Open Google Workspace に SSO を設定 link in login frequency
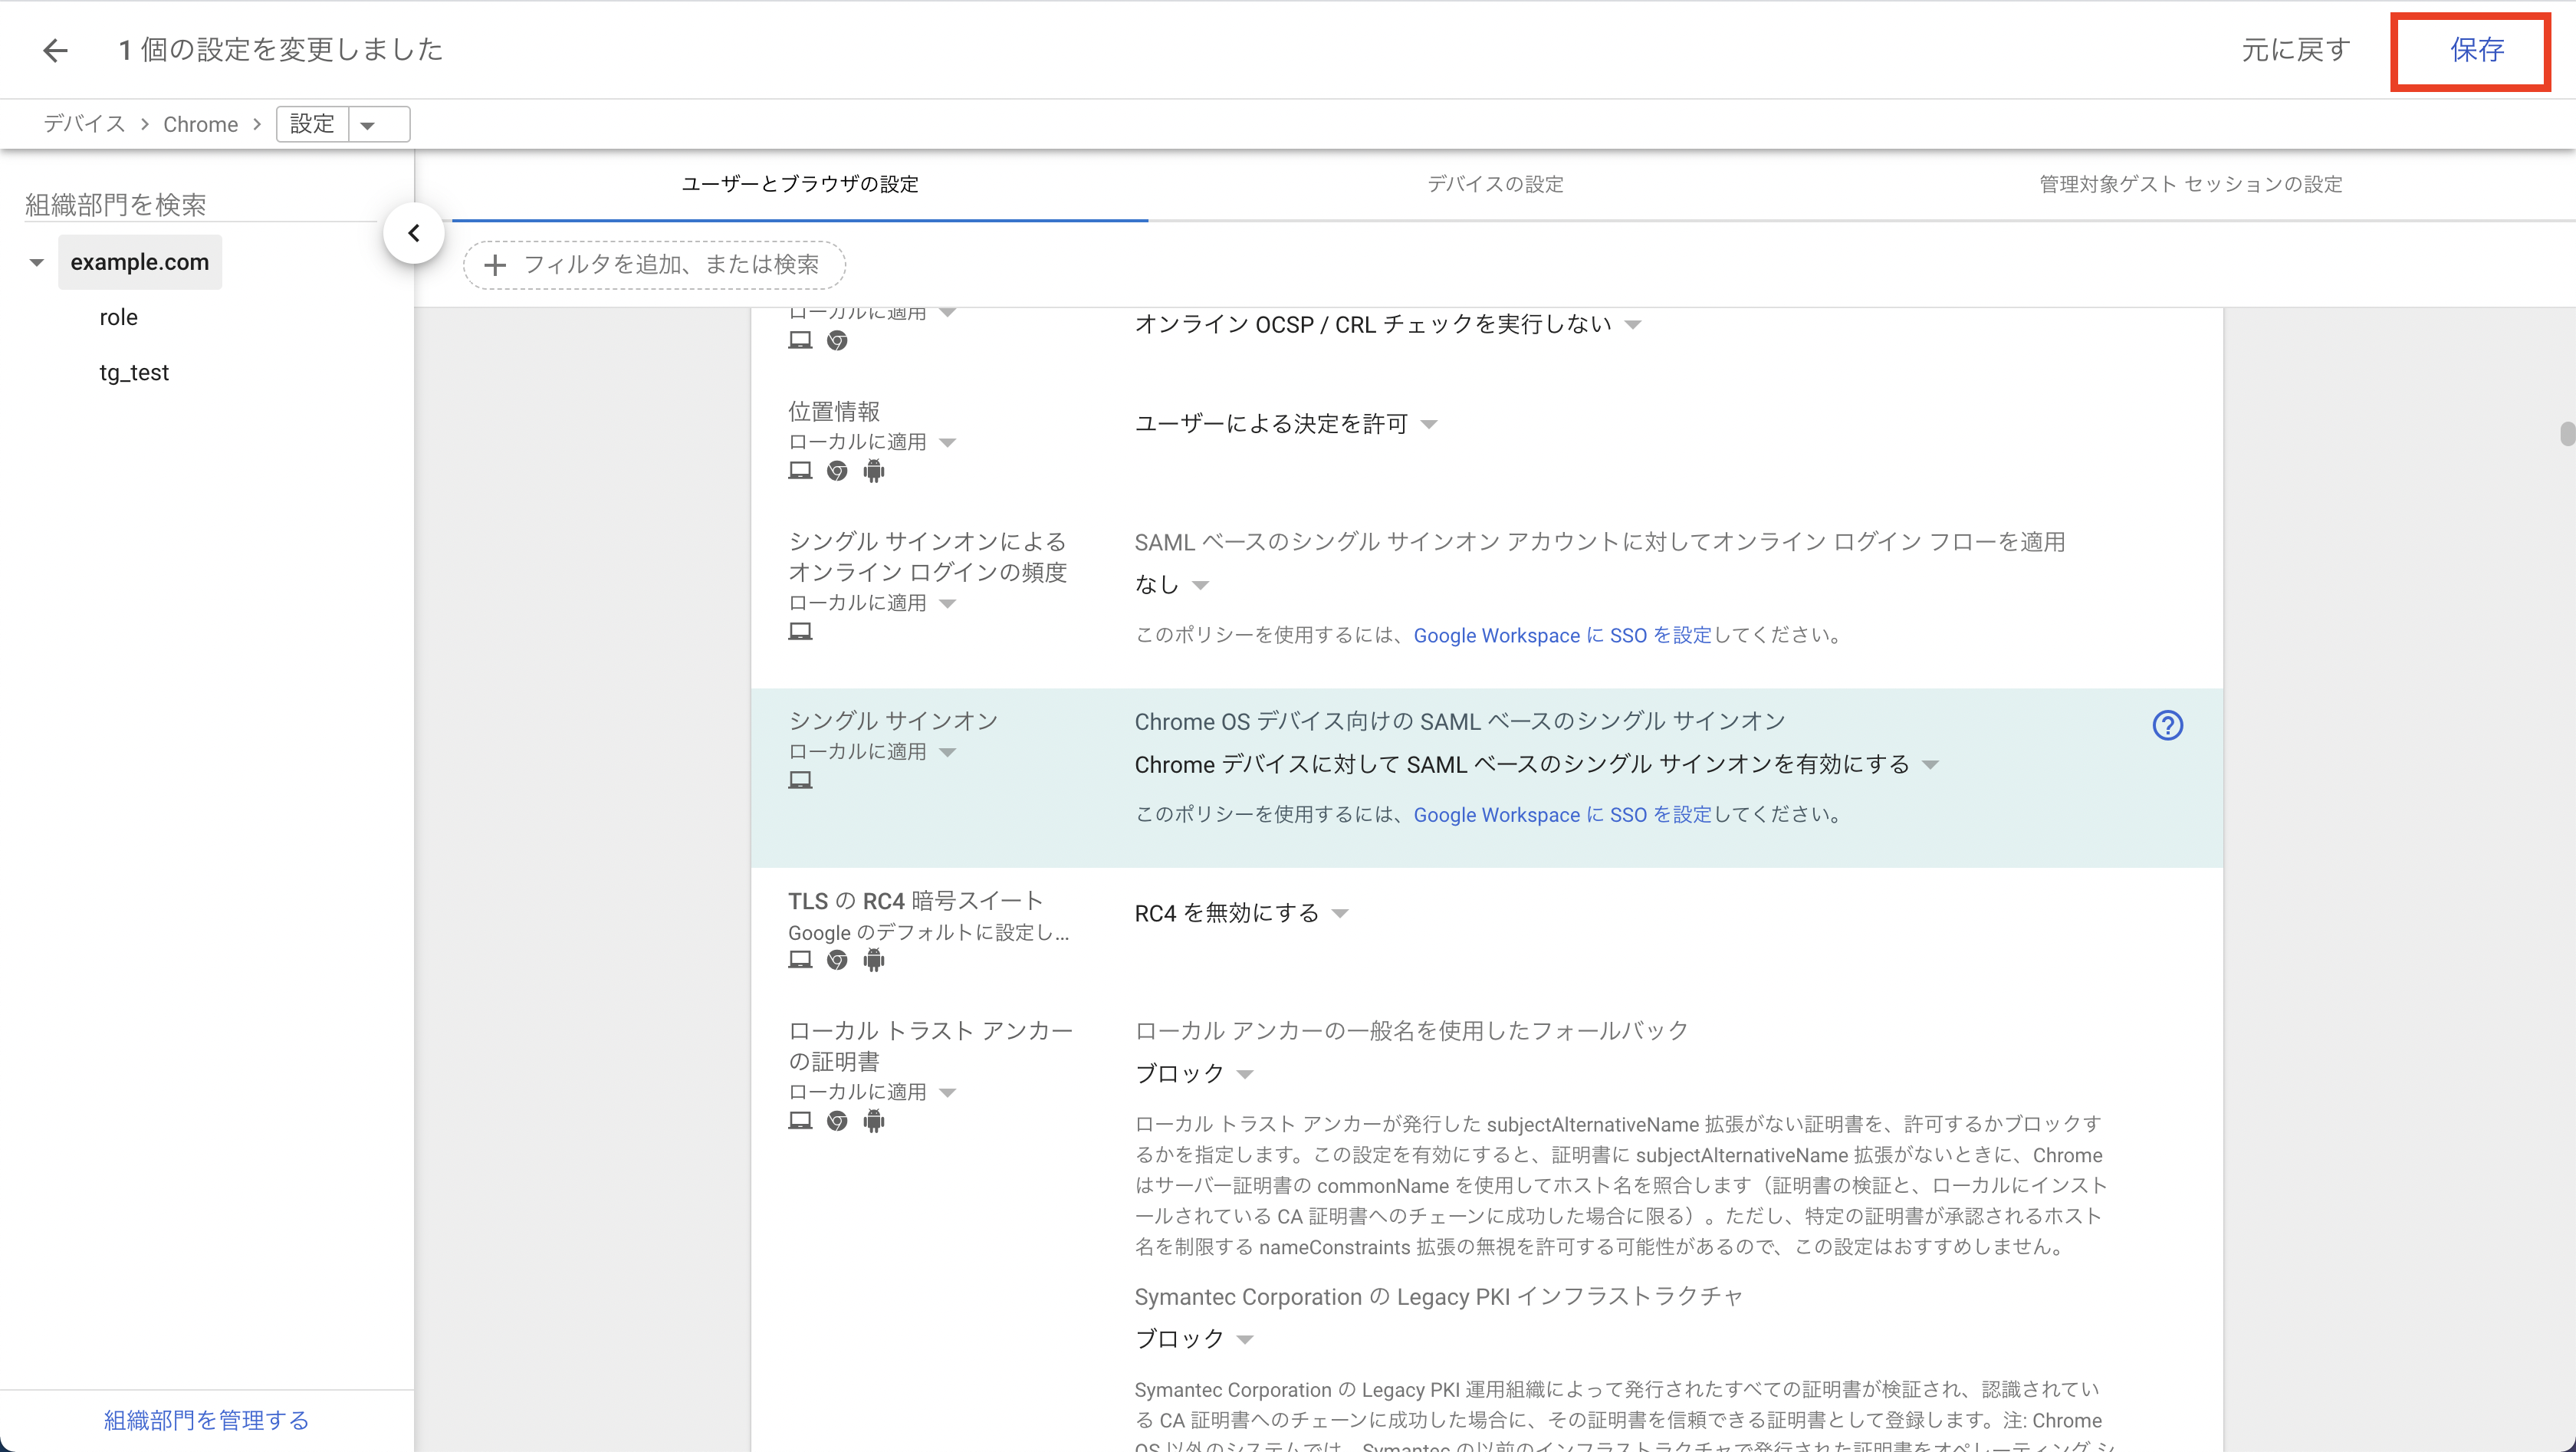Viewport: 2576px width, 1452px height. point(1562,636)
